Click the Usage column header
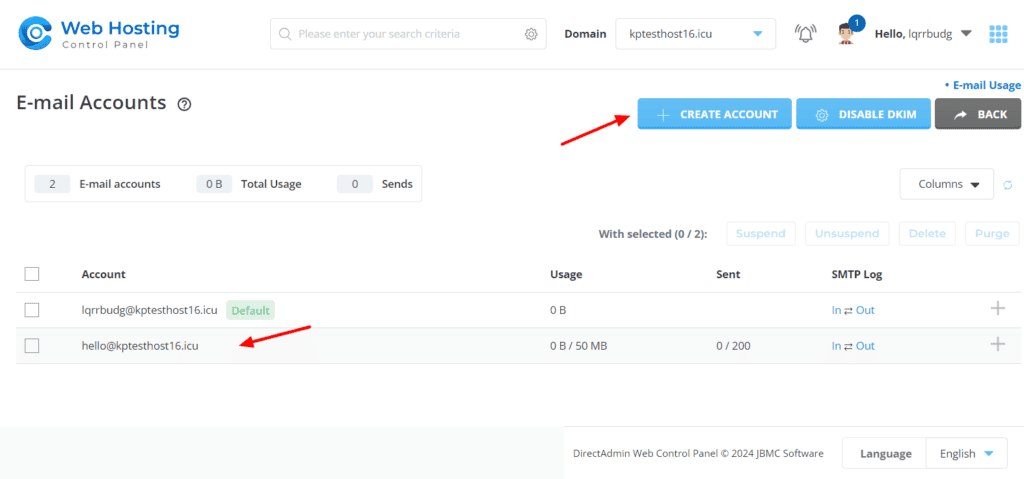This screenshot has width=1024, height=479. click(566, 274)
